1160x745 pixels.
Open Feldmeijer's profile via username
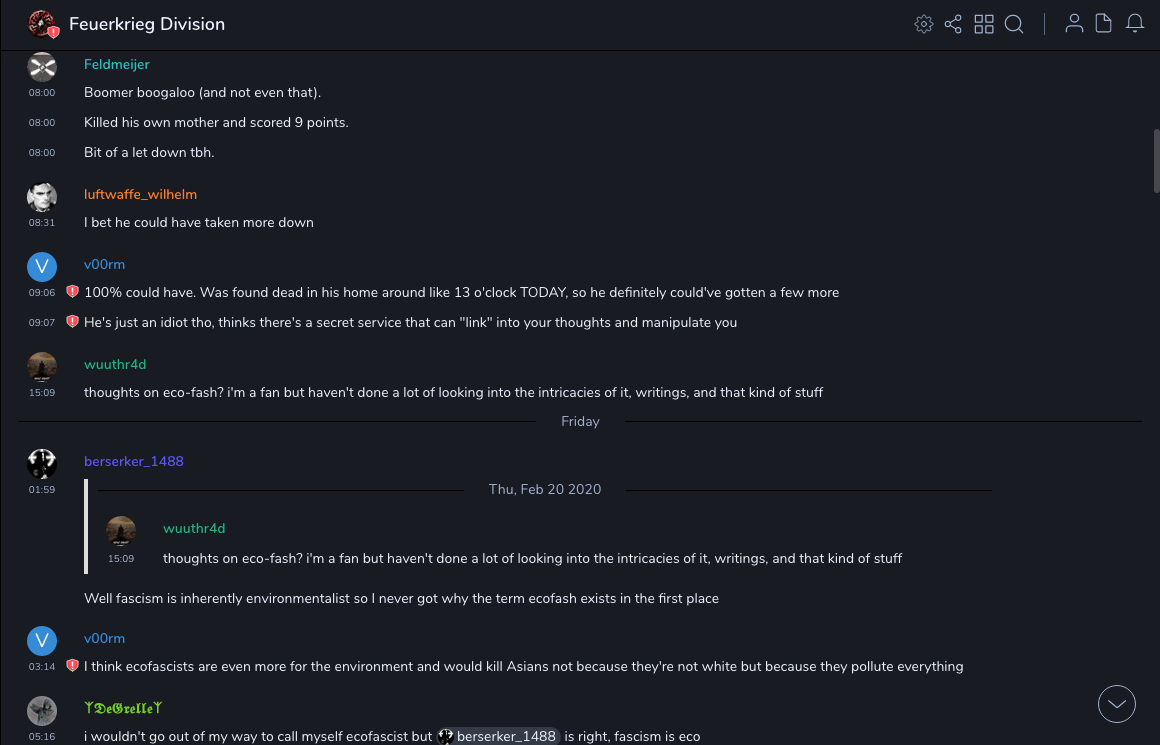[116, 64]
